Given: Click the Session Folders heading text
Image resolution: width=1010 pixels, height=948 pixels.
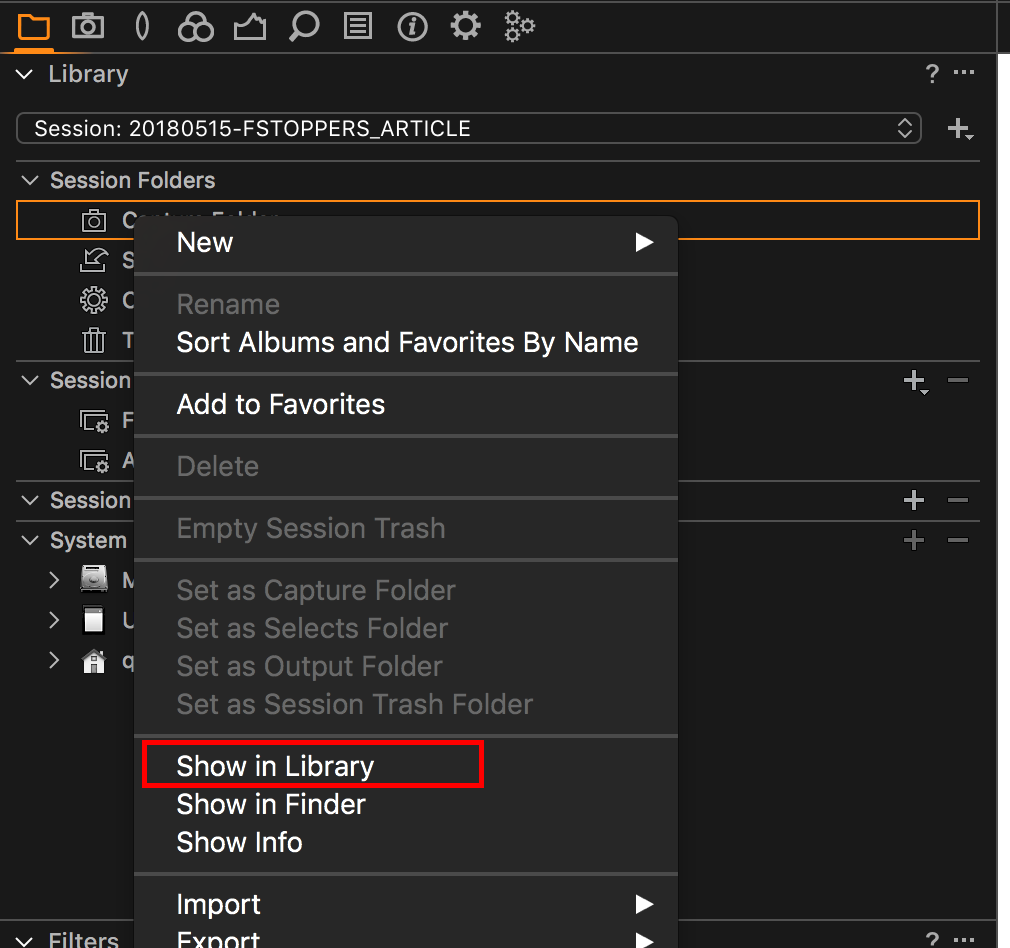Looking at the screenshot, I should (133, 180).
